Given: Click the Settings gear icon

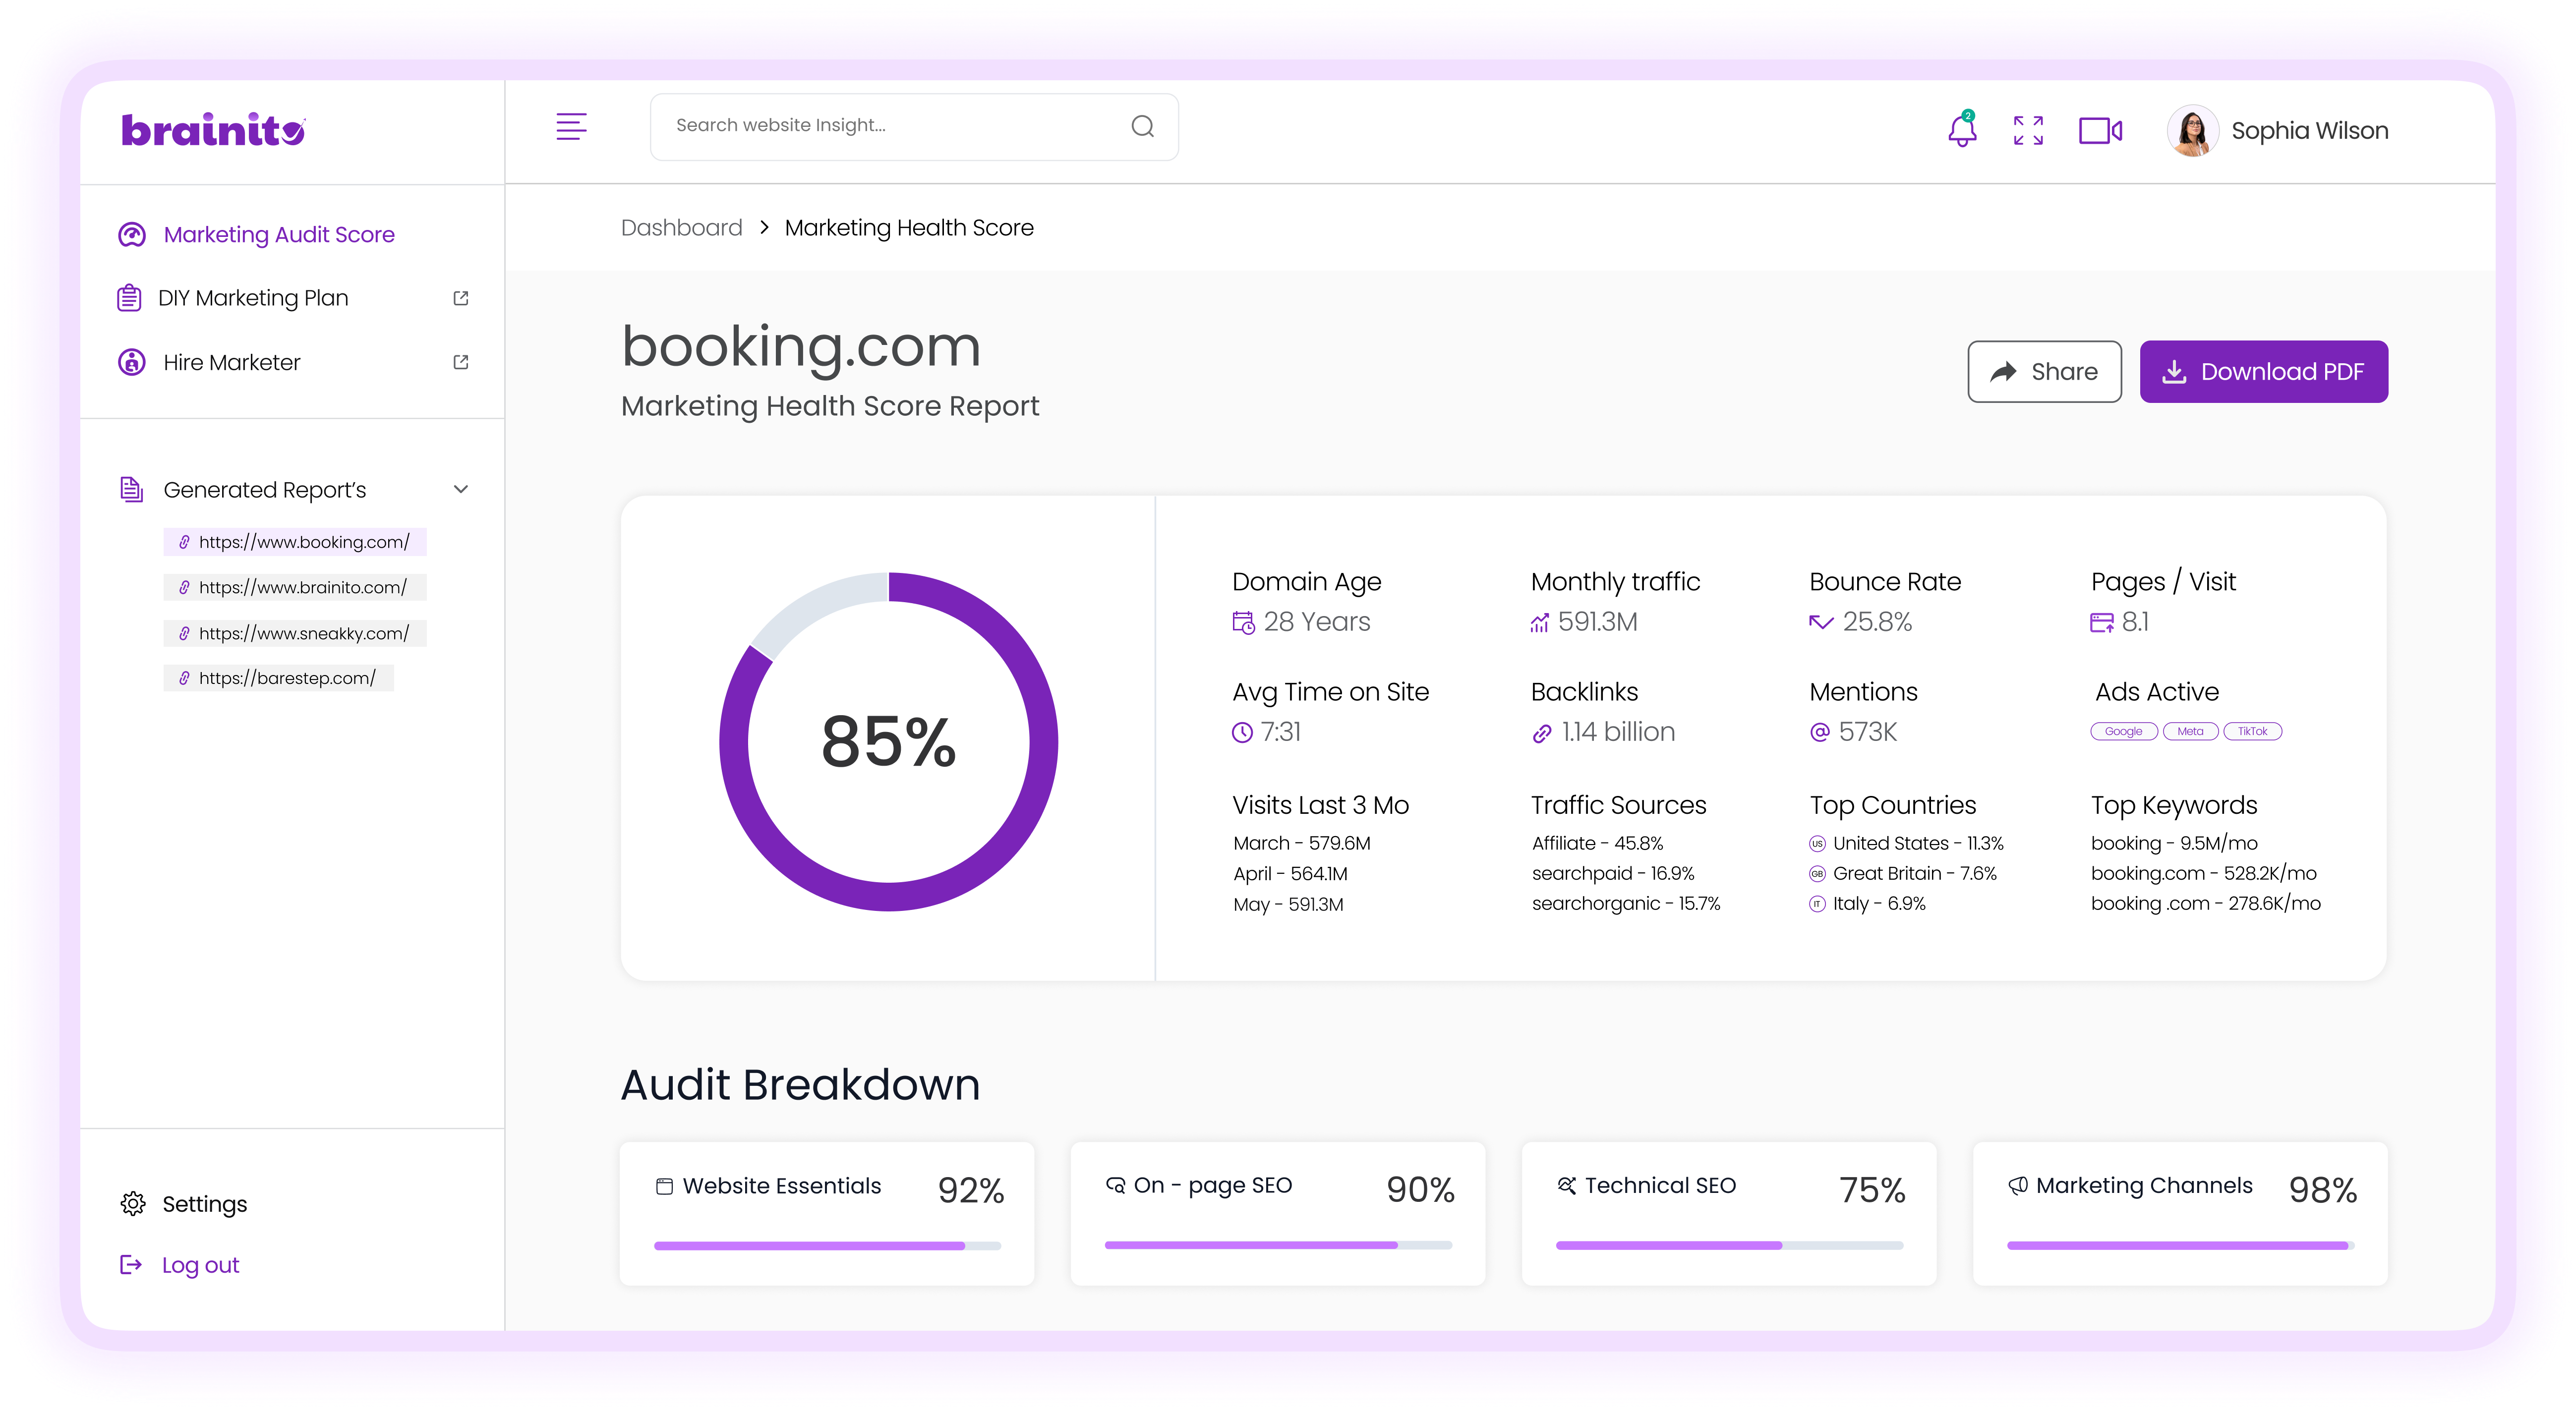Looking at the screenshot, I should point(133,1203).
